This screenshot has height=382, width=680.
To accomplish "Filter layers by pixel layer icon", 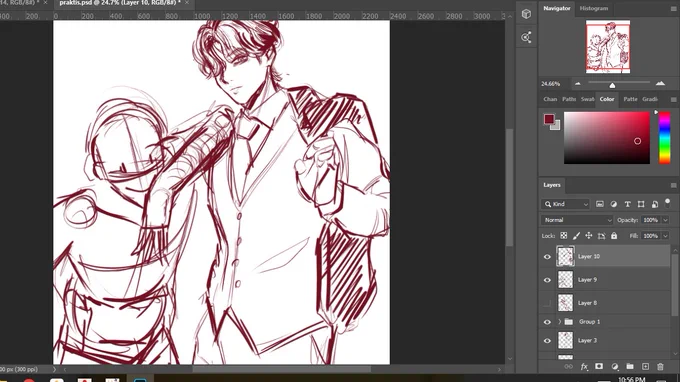I will 600,204.
